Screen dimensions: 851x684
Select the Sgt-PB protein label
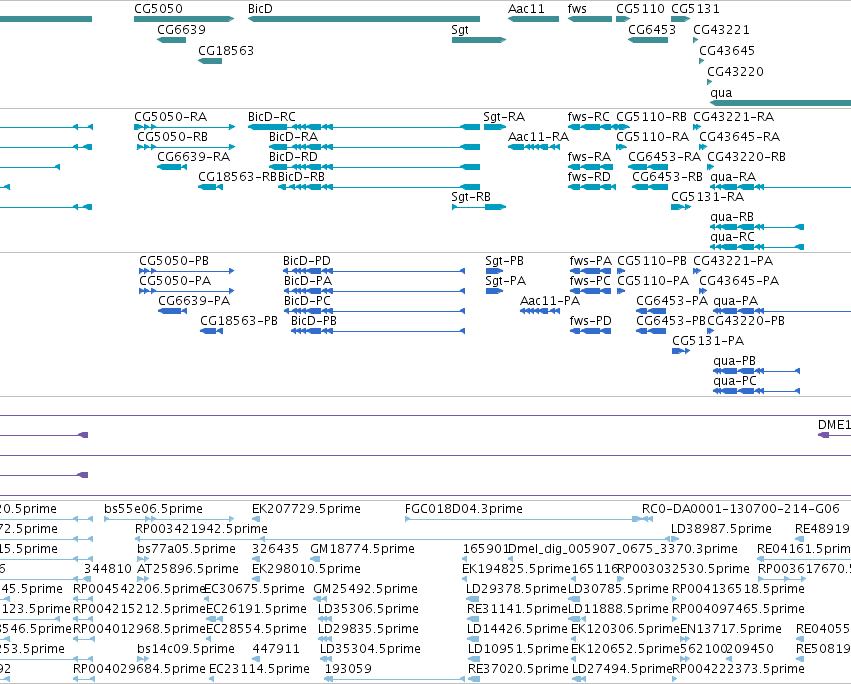point(504,261)
